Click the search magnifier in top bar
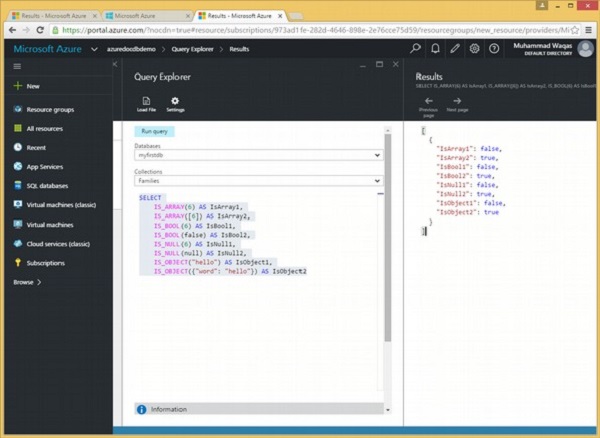Image resolution: width=600 pixels, height=438 pixels. pos(416,48)
